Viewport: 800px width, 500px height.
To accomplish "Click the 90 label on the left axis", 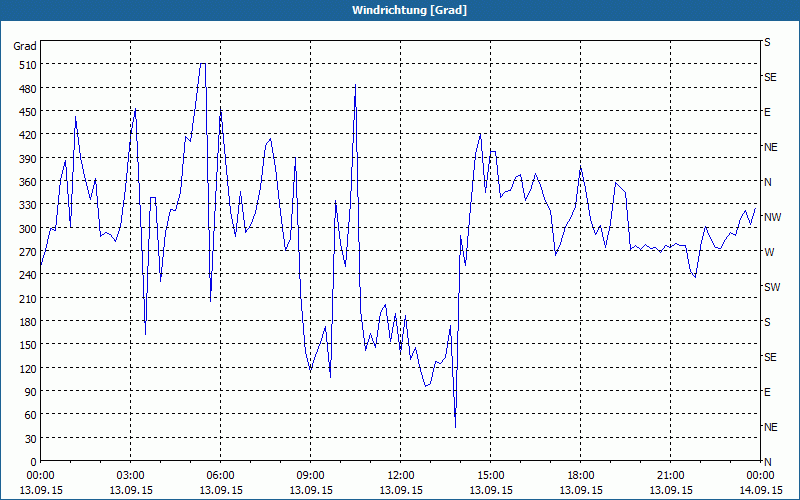I will [x=31, y=392].
